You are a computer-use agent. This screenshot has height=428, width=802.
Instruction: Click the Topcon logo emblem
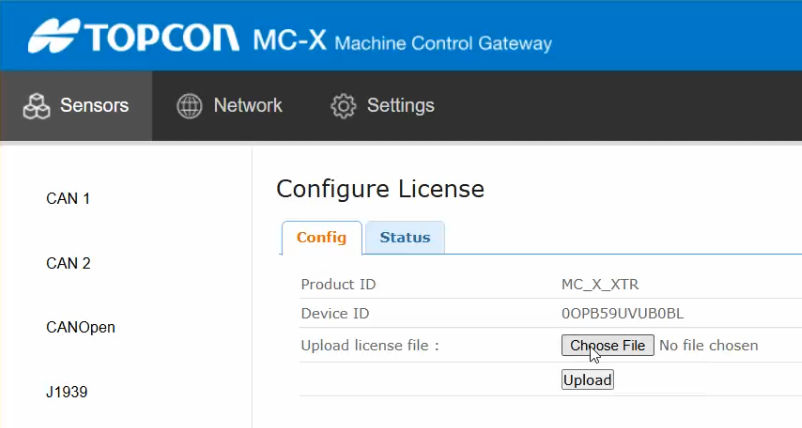tap(53, 36)
